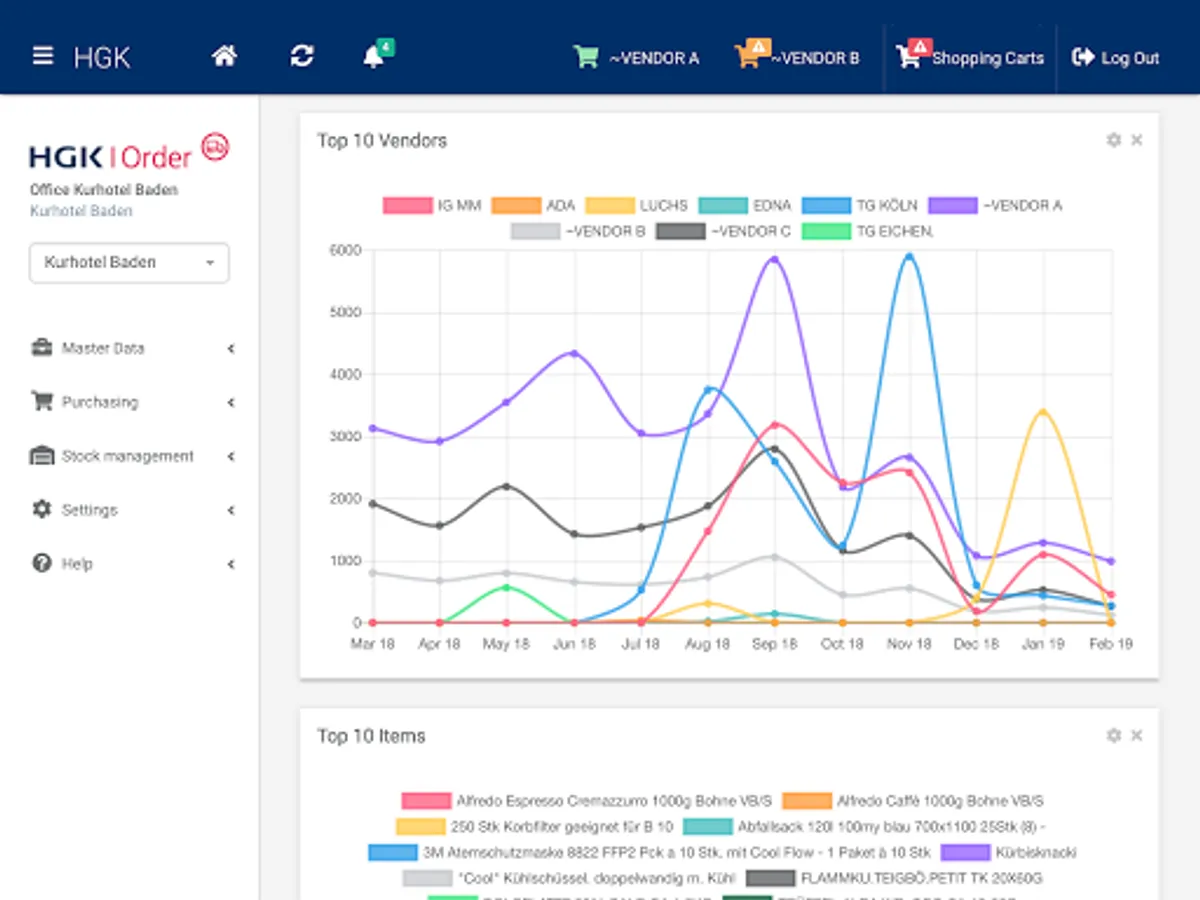
Task: Open the Top 10 Items settings gear
Action: [1113, 735]
